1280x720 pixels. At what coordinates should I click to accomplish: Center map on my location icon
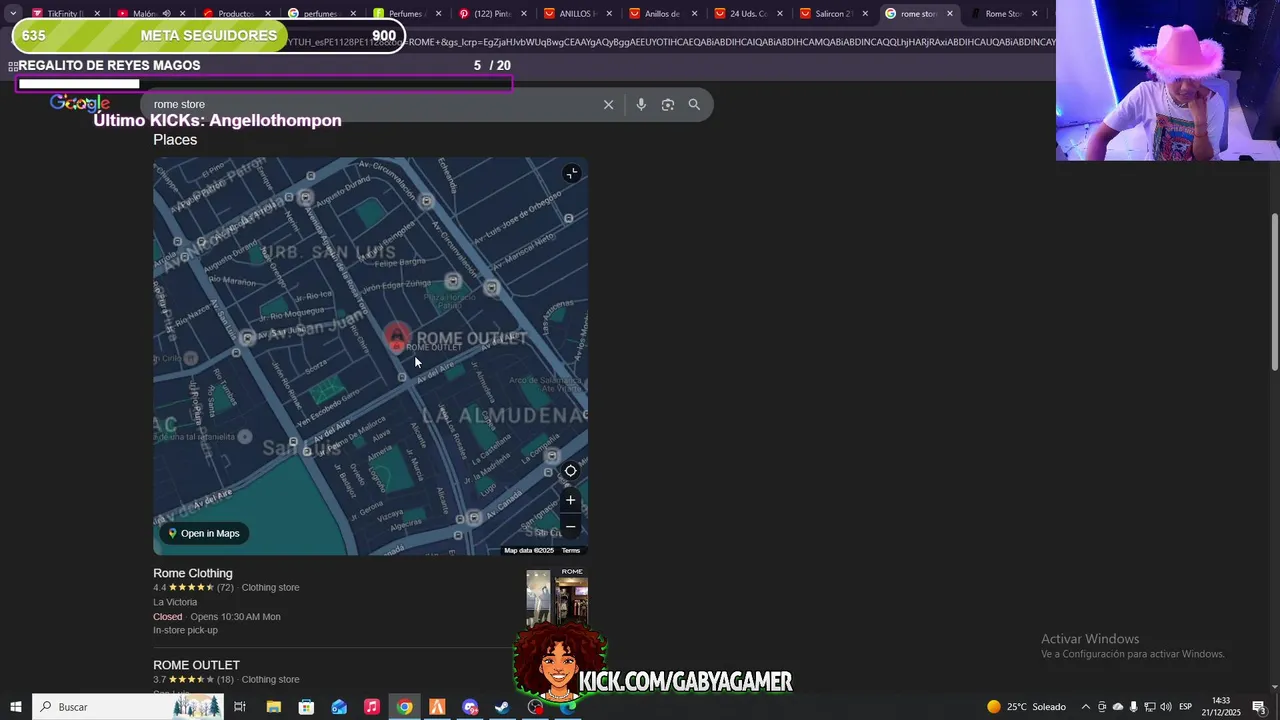[x=570, y=471]
